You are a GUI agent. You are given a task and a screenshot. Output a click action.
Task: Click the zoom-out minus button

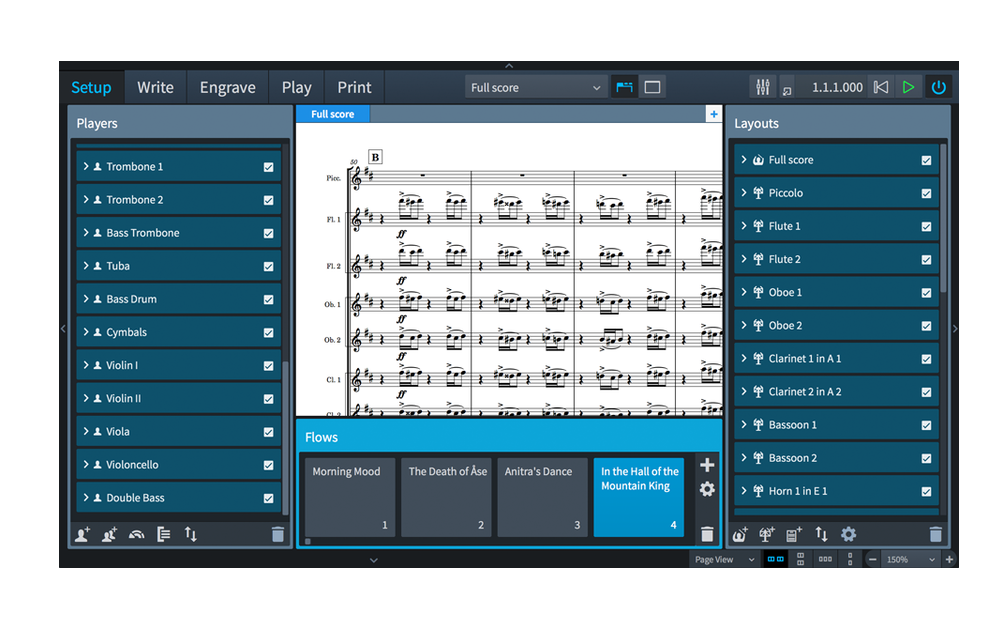[872, 560]
